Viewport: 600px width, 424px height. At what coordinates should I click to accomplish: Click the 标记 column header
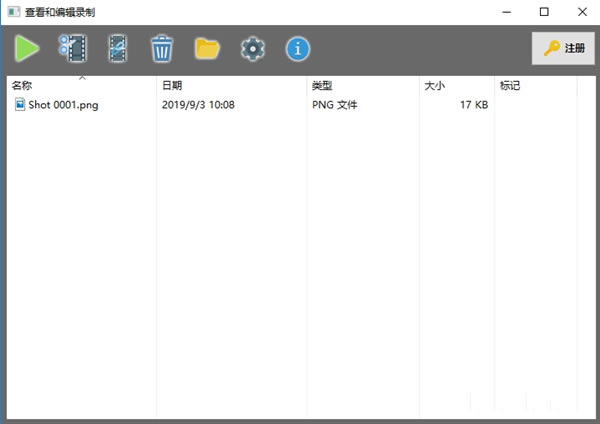(x=510, y=86)
